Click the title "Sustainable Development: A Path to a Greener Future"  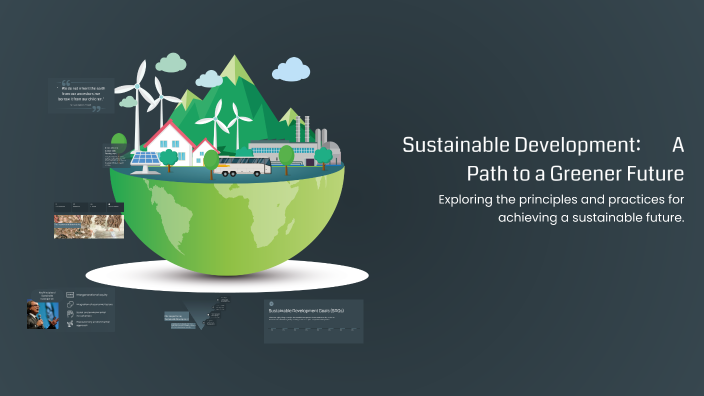point(543,159)
